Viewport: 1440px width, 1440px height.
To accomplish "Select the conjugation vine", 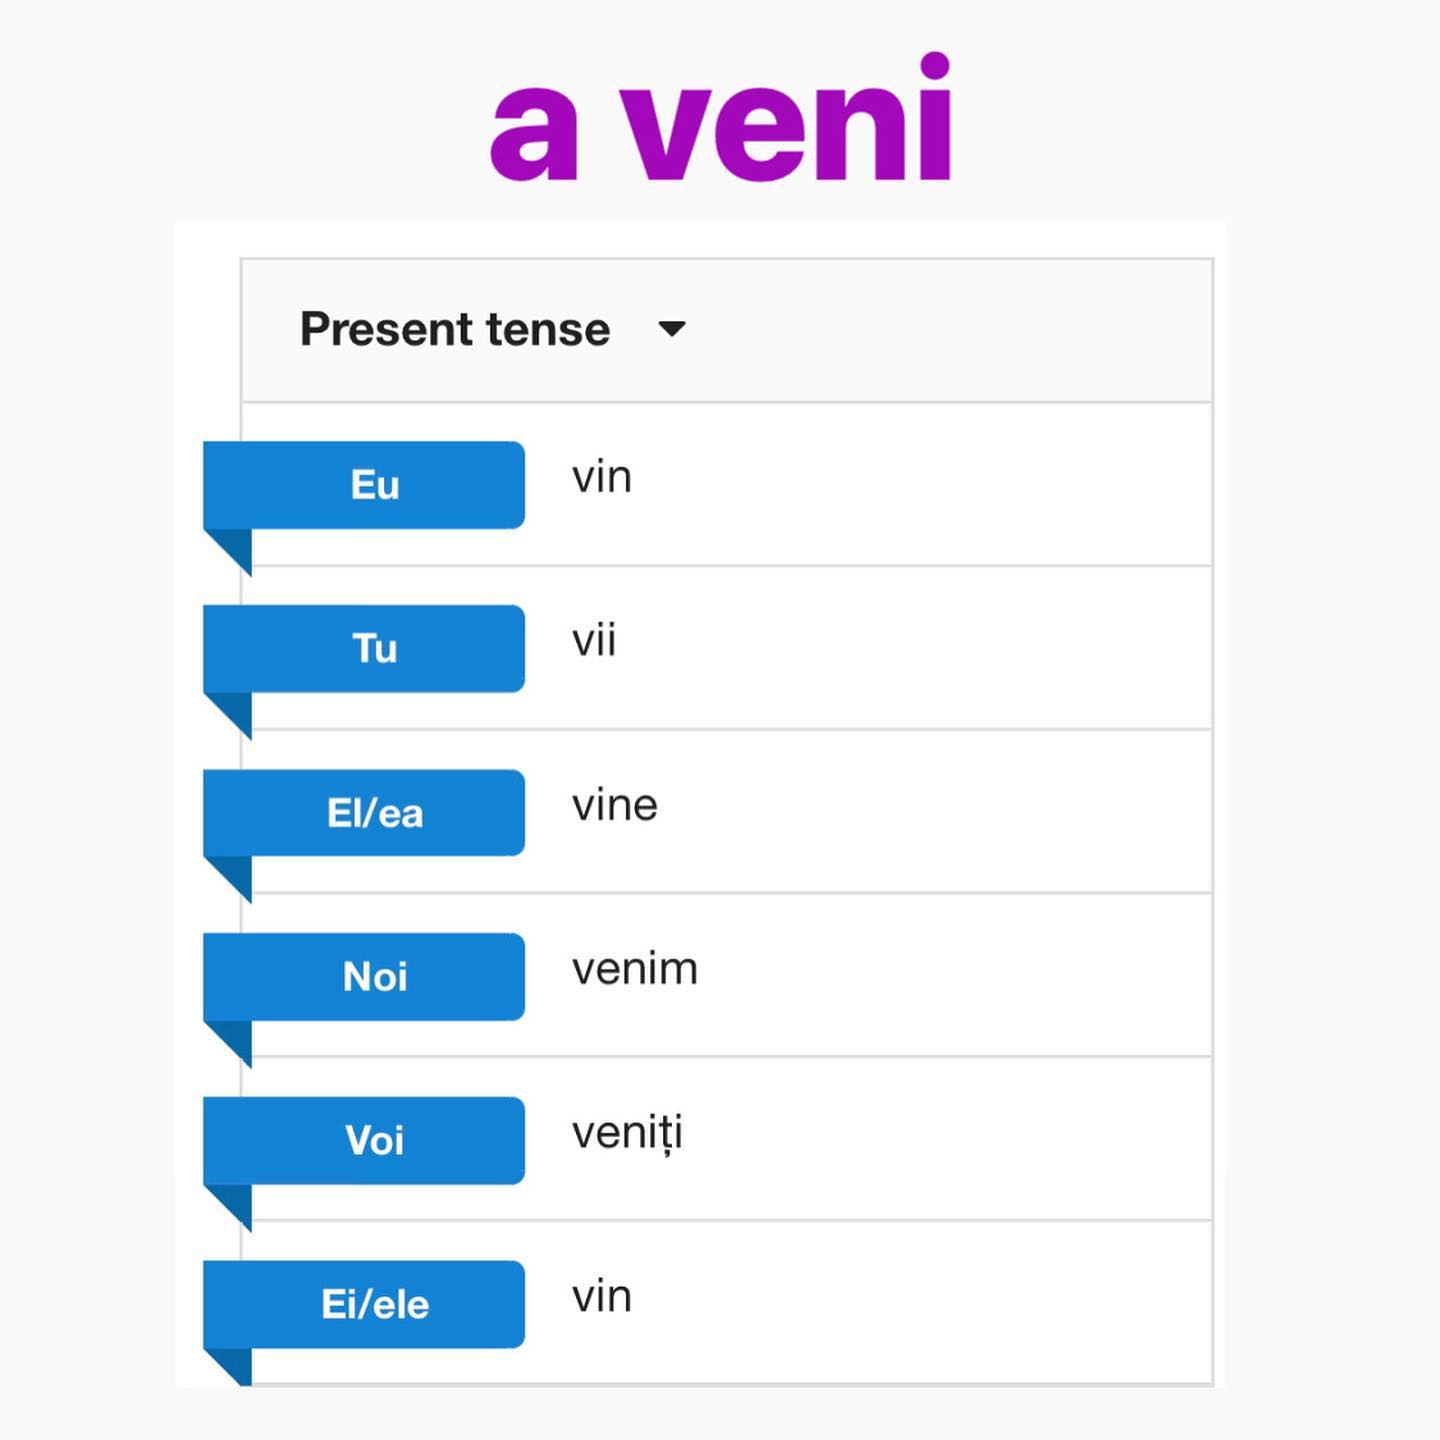I will (615, 805).
